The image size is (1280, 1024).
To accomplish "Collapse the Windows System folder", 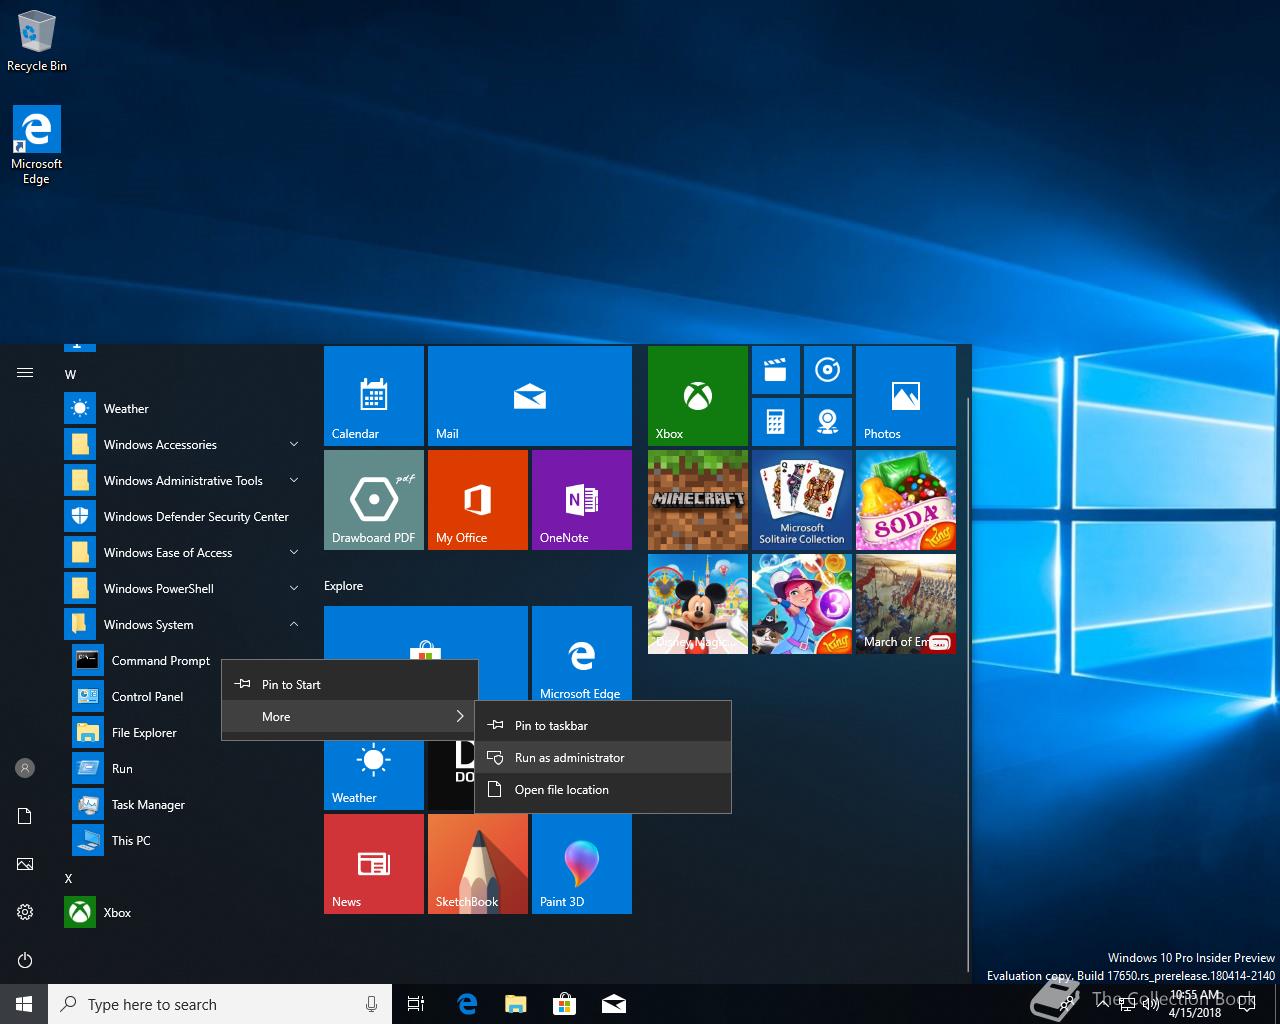I will [x=184, y=625].
